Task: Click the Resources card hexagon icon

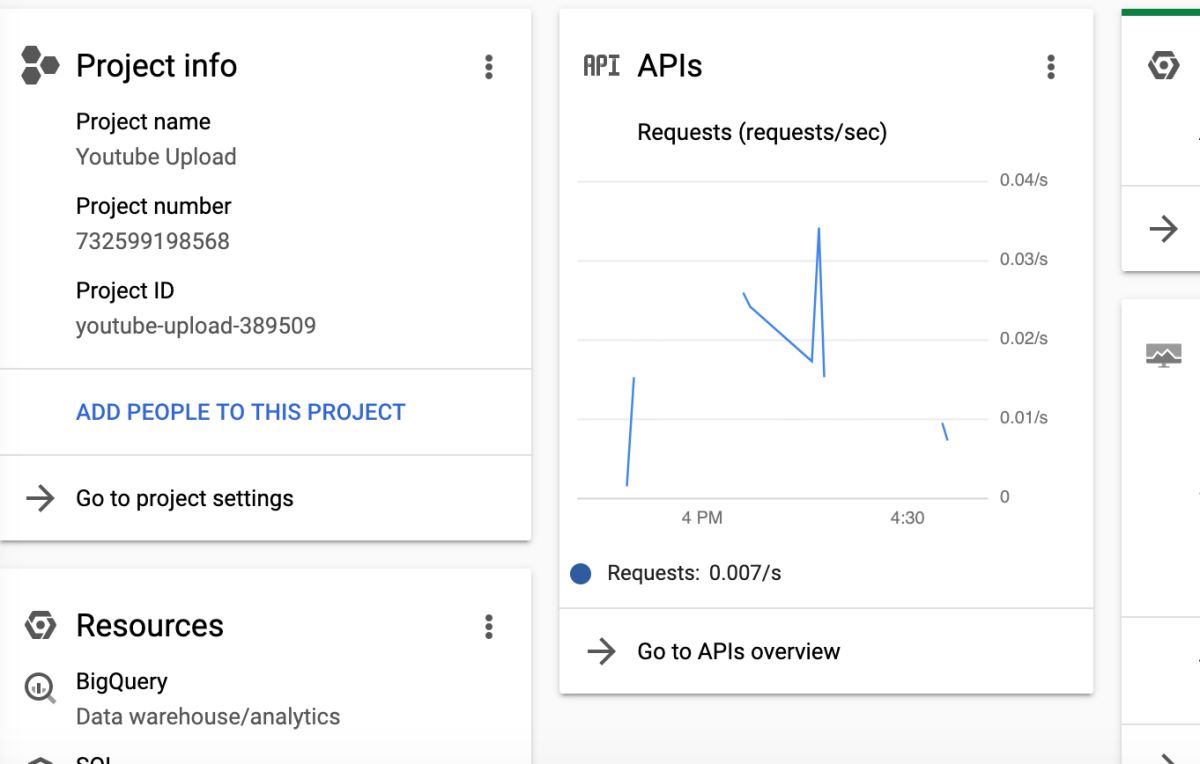Action: click(40, 626)
